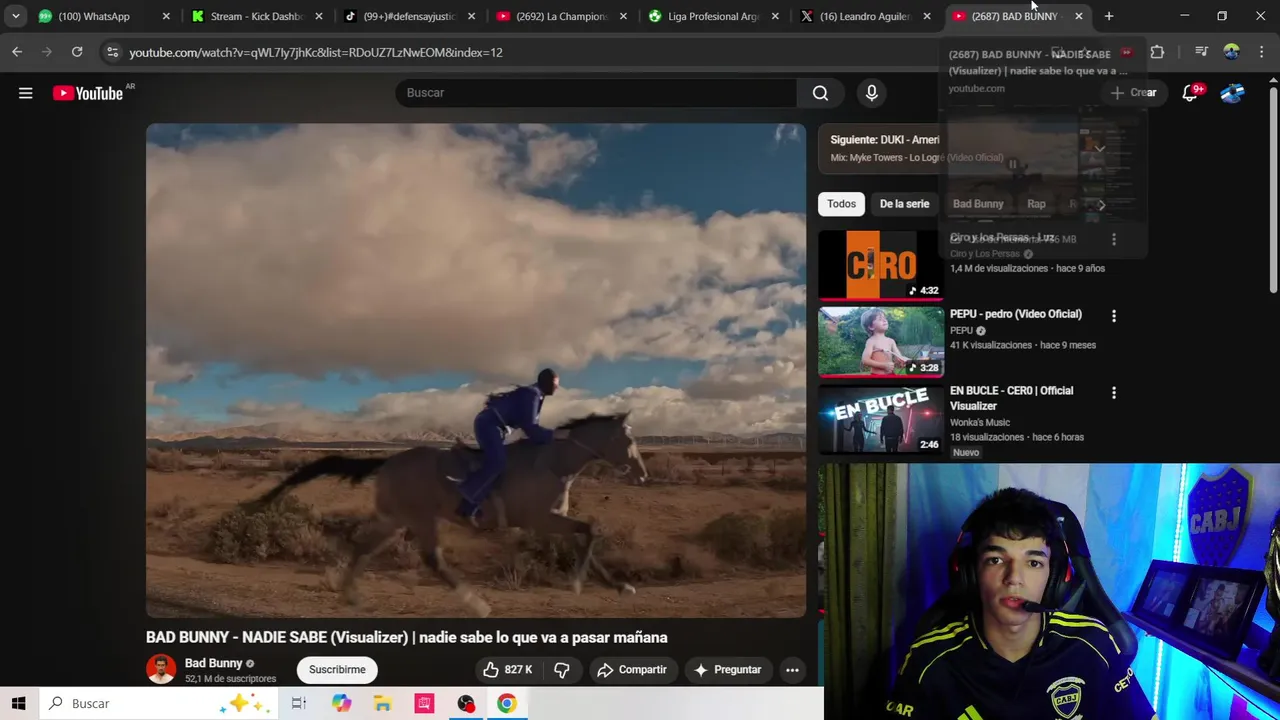The image size is (1280, 720).
Task: Open the tab search dropdown arrow
Action: pyautogui.click(x=15, y=16)
